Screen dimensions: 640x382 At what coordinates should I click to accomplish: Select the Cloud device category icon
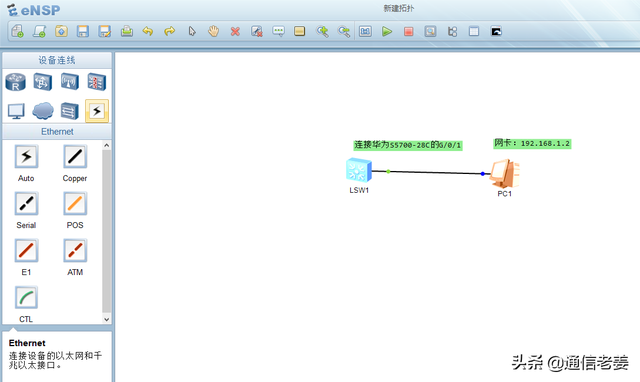(43, 111)
